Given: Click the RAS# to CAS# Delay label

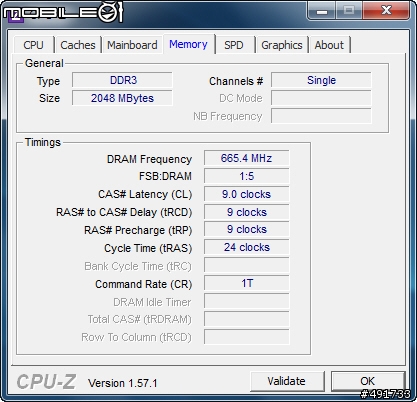Looking at the screenshot, I should (x=124, y=212).
